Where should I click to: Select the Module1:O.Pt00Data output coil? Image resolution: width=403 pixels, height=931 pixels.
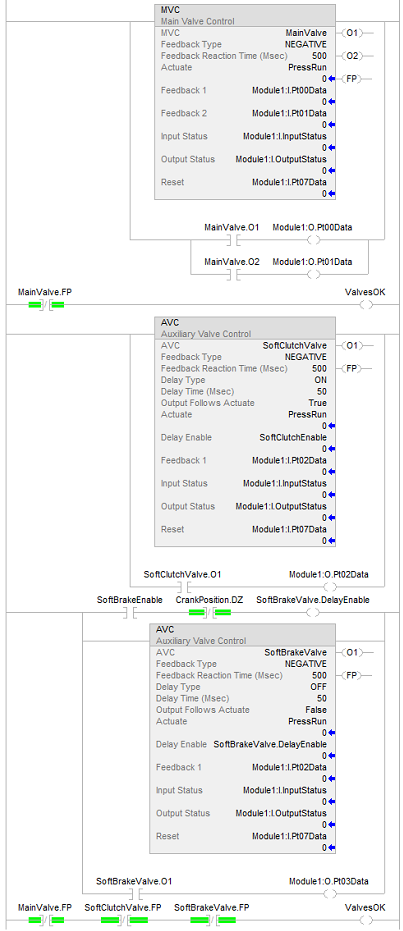click(x=313, y=240)
